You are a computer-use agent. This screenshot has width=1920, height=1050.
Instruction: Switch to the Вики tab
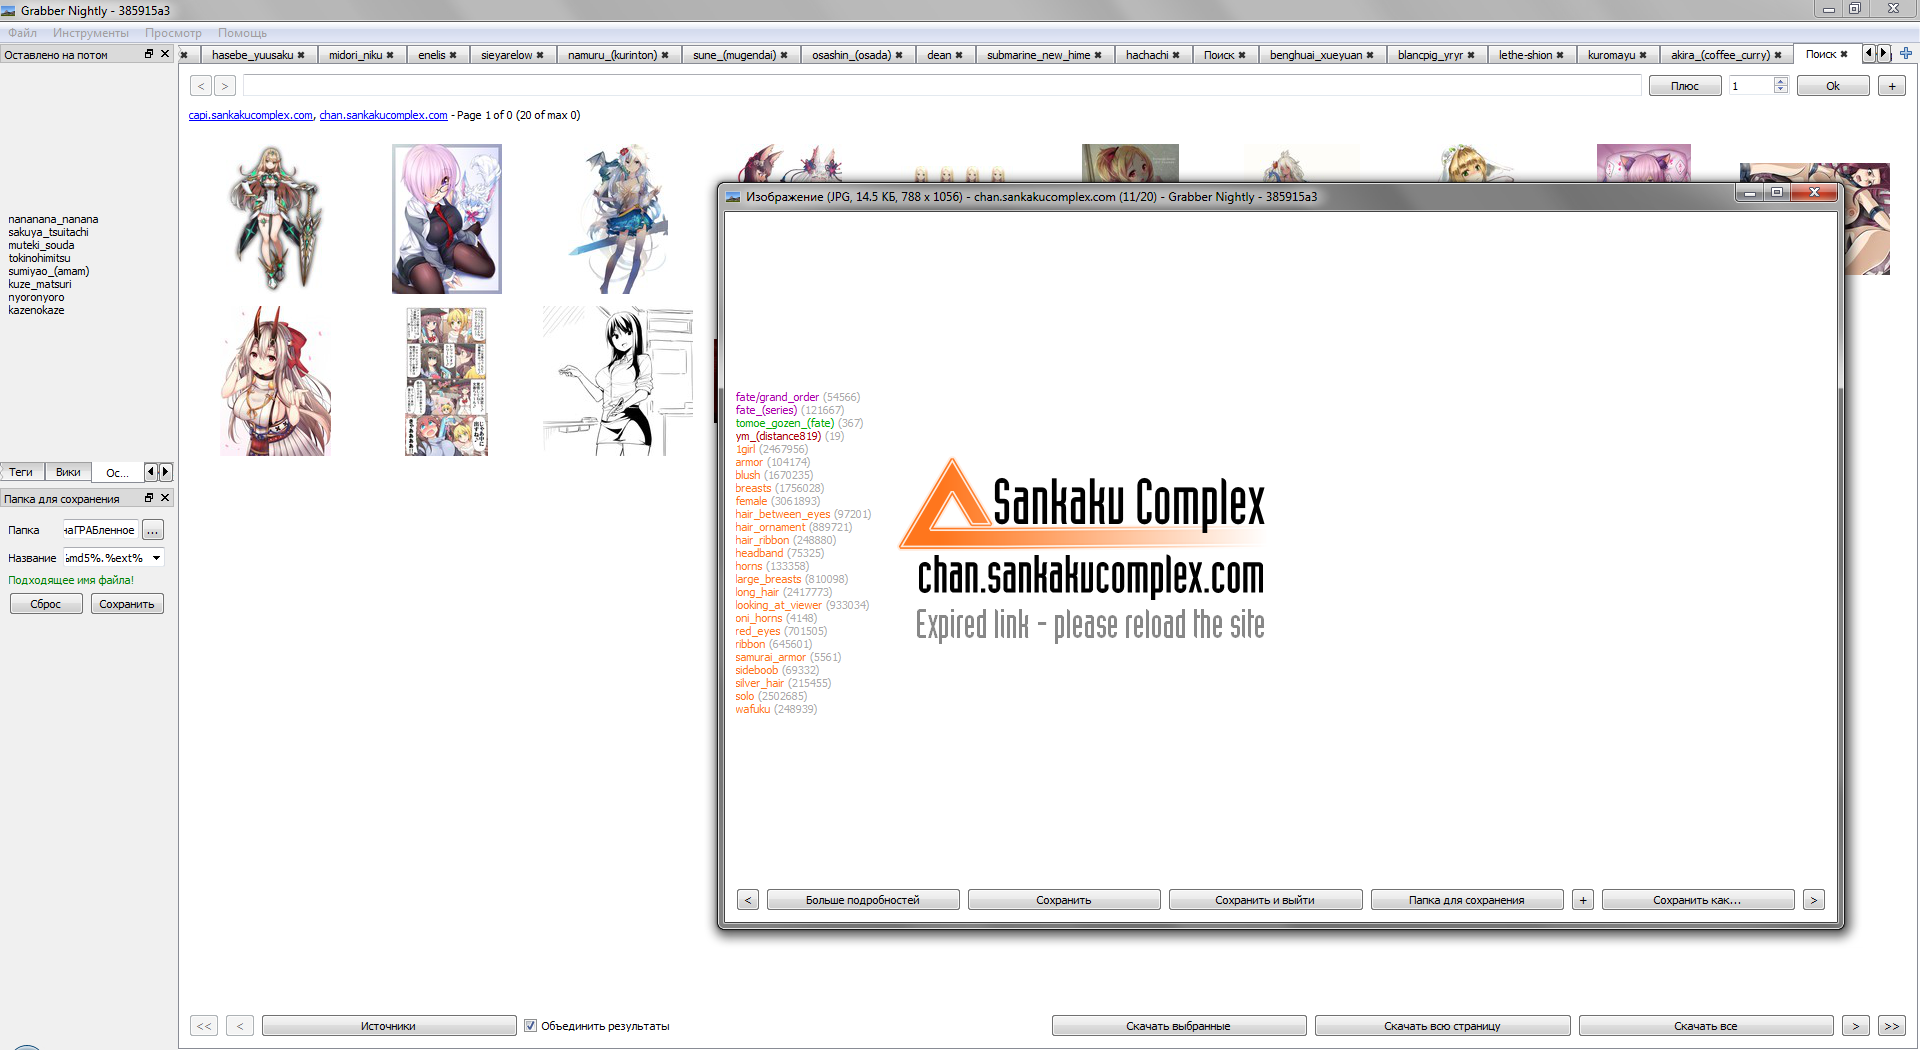(69, 472)
